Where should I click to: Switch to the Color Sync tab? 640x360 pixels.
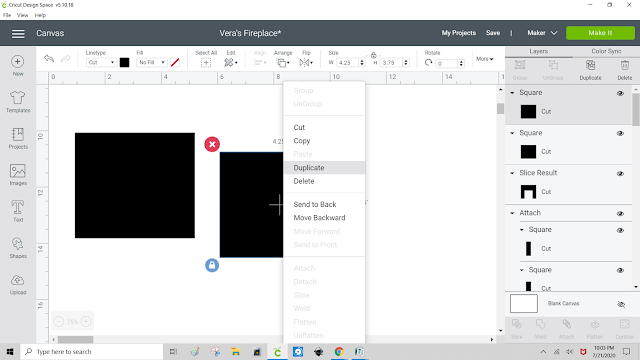606,51
